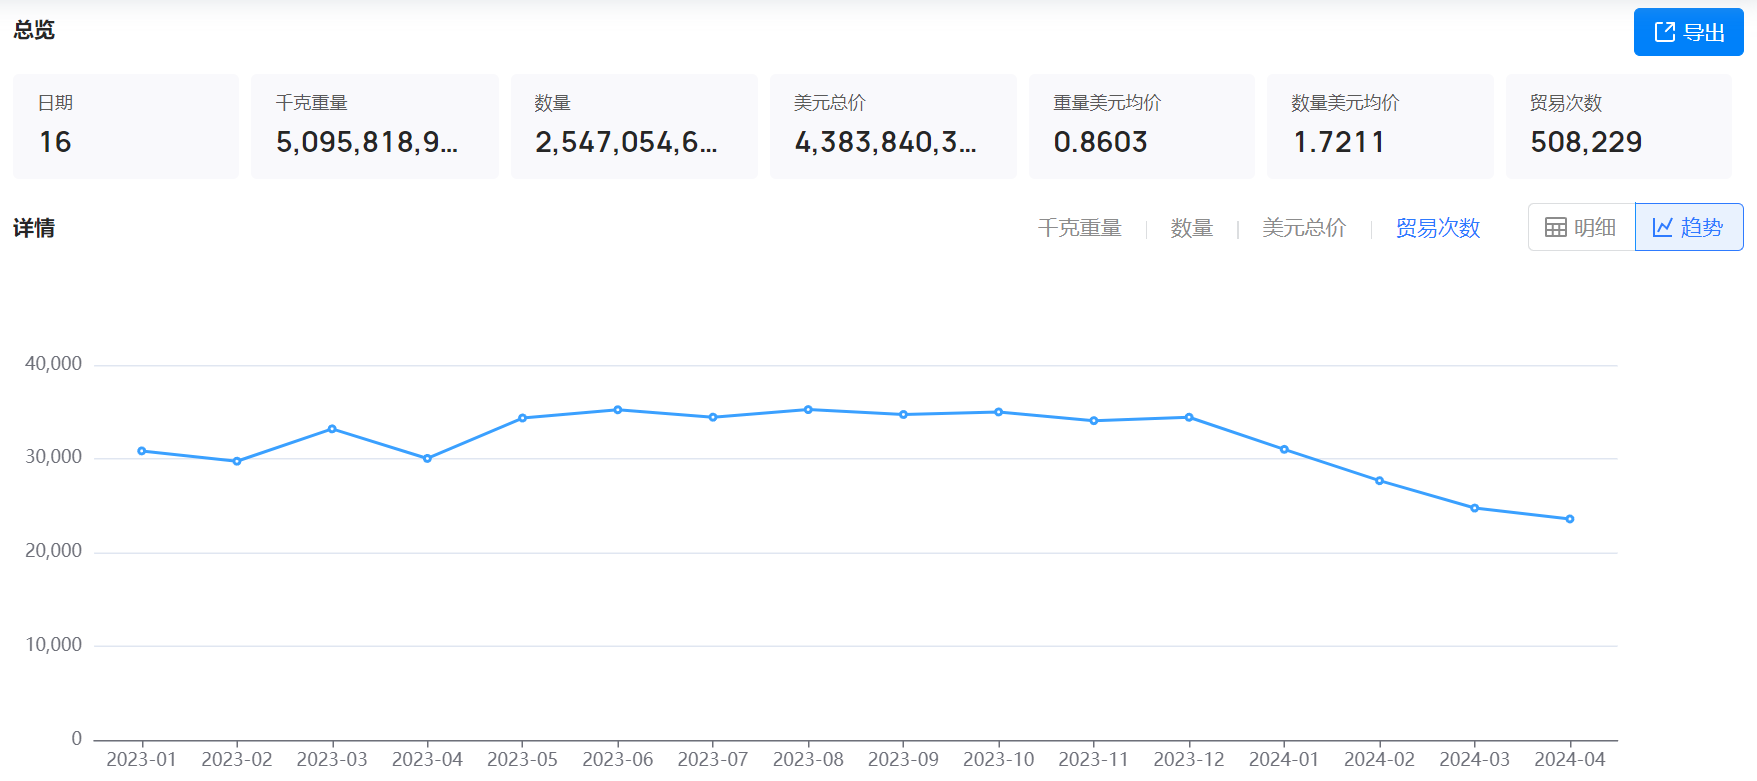Click the data point at 2023-06
1757x781 pixels.
(x=618, y=410)
